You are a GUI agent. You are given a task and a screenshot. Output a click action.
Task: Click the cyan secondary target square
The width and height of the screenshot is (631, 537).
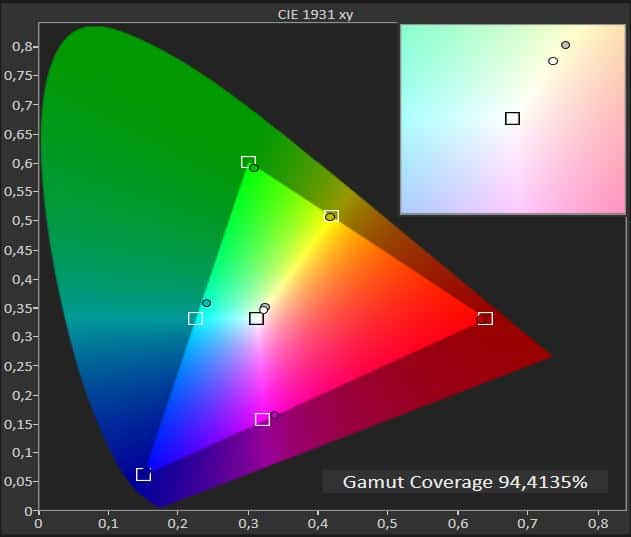[x=195, y=318]
